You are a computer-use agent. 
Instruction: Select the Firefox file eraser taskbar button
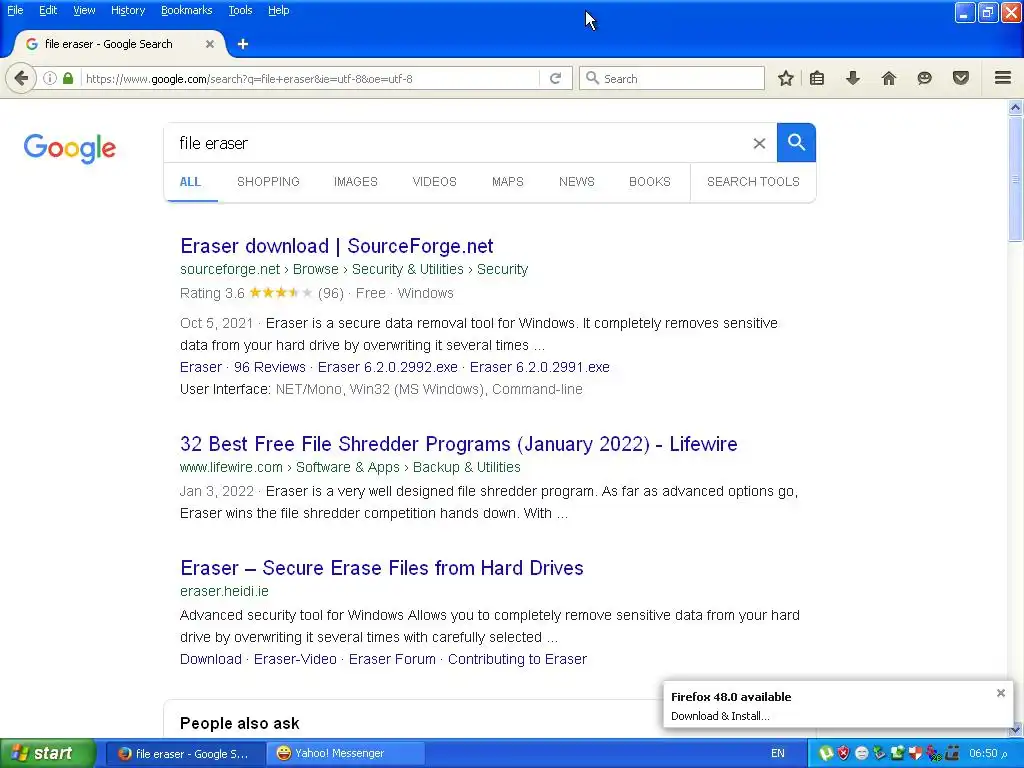[185, 754]
